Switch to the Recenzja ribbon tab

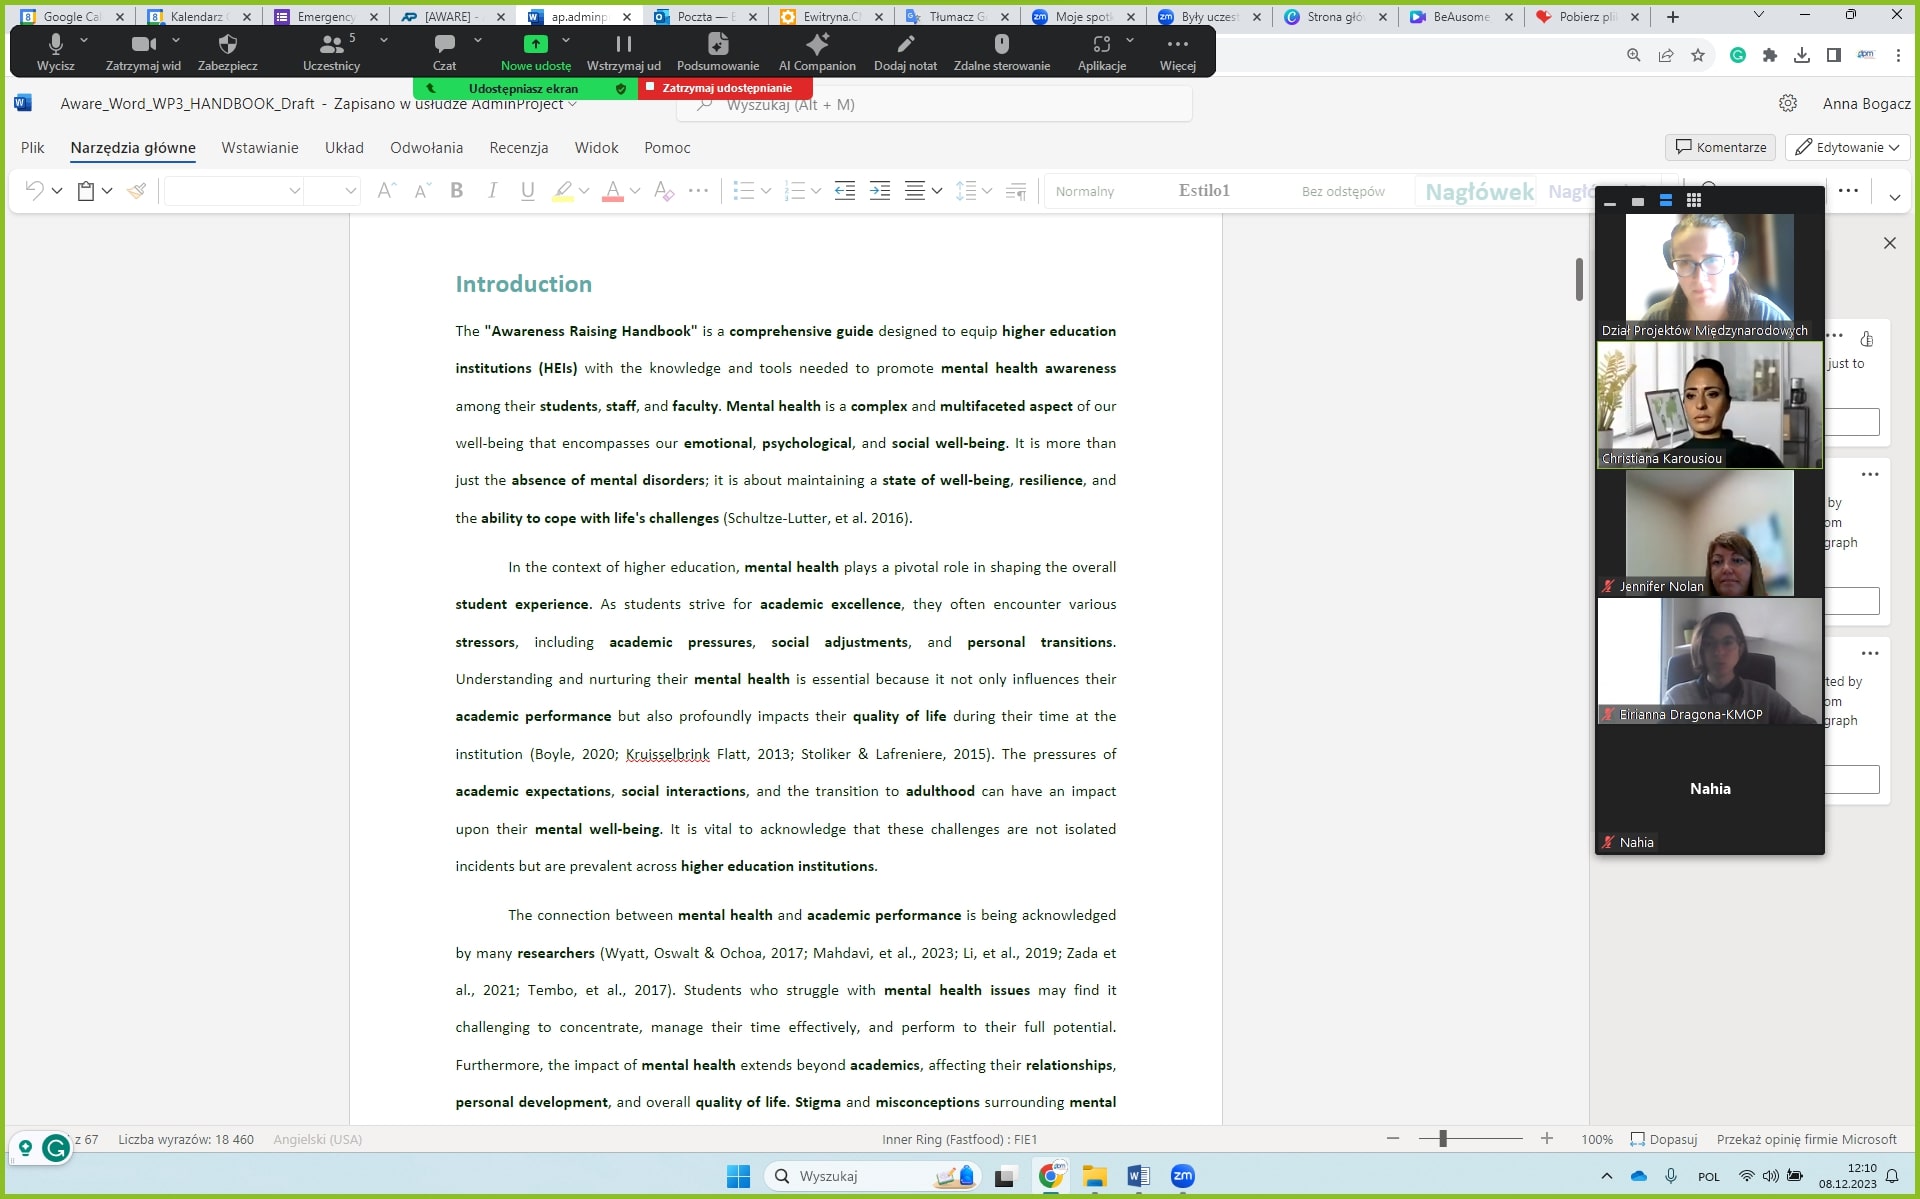(x=518, y=147)
